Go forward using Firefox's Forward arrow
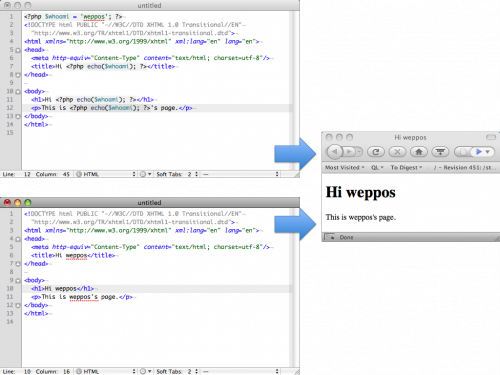Screen dimensions: 500x375 349,152
